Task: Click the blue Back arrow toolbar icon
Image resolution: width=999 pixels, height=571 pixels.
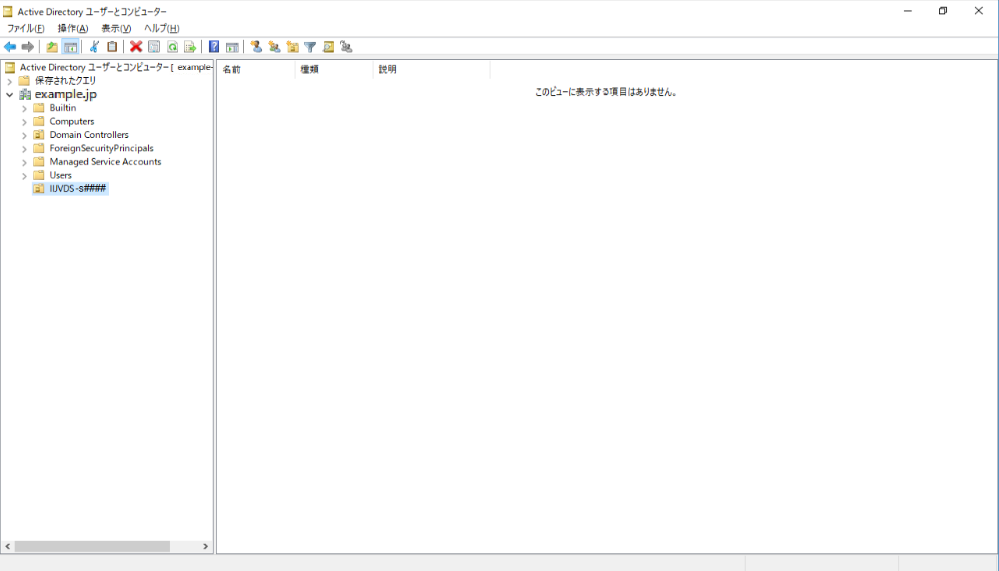Action: [x=10, y=47]
